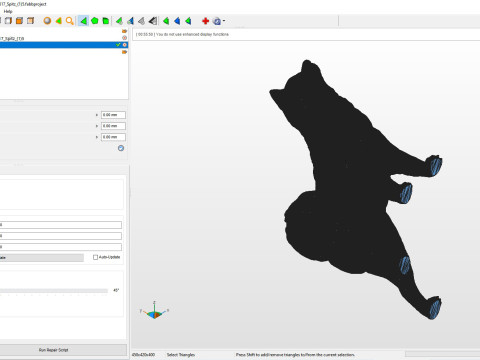The height and width of the screenshot is (360, 480).
Task: Click green checkmark on highlighted tree row
Action: [118, 45]
